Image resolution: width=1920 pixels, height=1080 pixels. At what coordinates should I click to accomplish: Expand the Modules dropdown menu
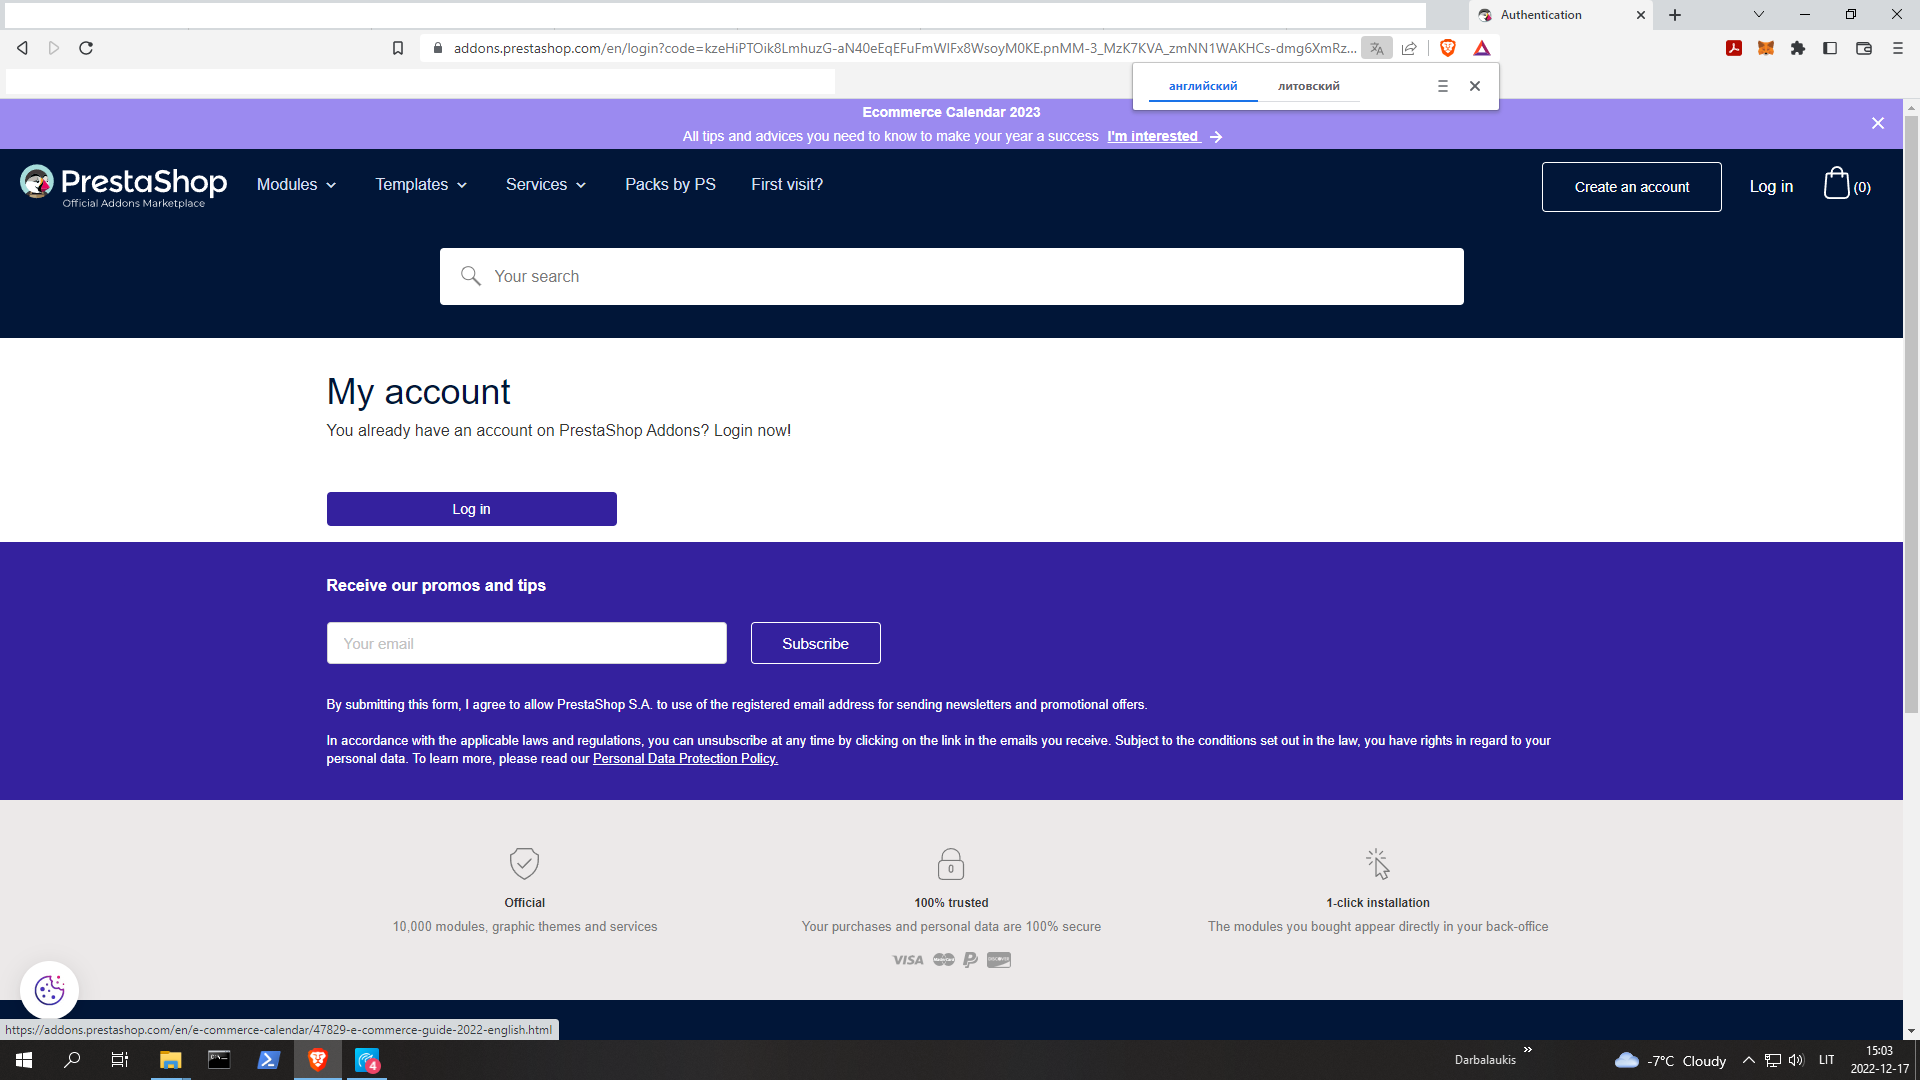pos(297,185)
